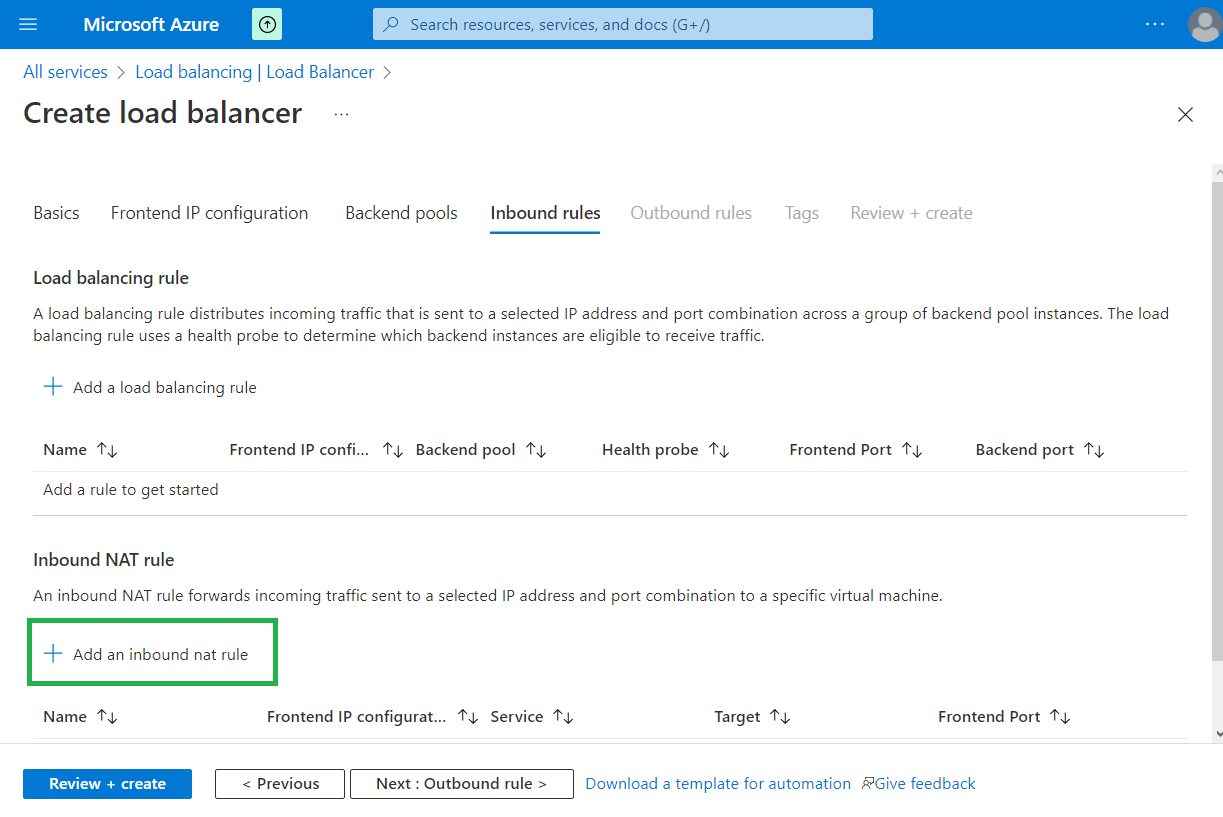1223x817 pixels.
Task: Open the portal hamburger menu
Action: tap(28, 24)
